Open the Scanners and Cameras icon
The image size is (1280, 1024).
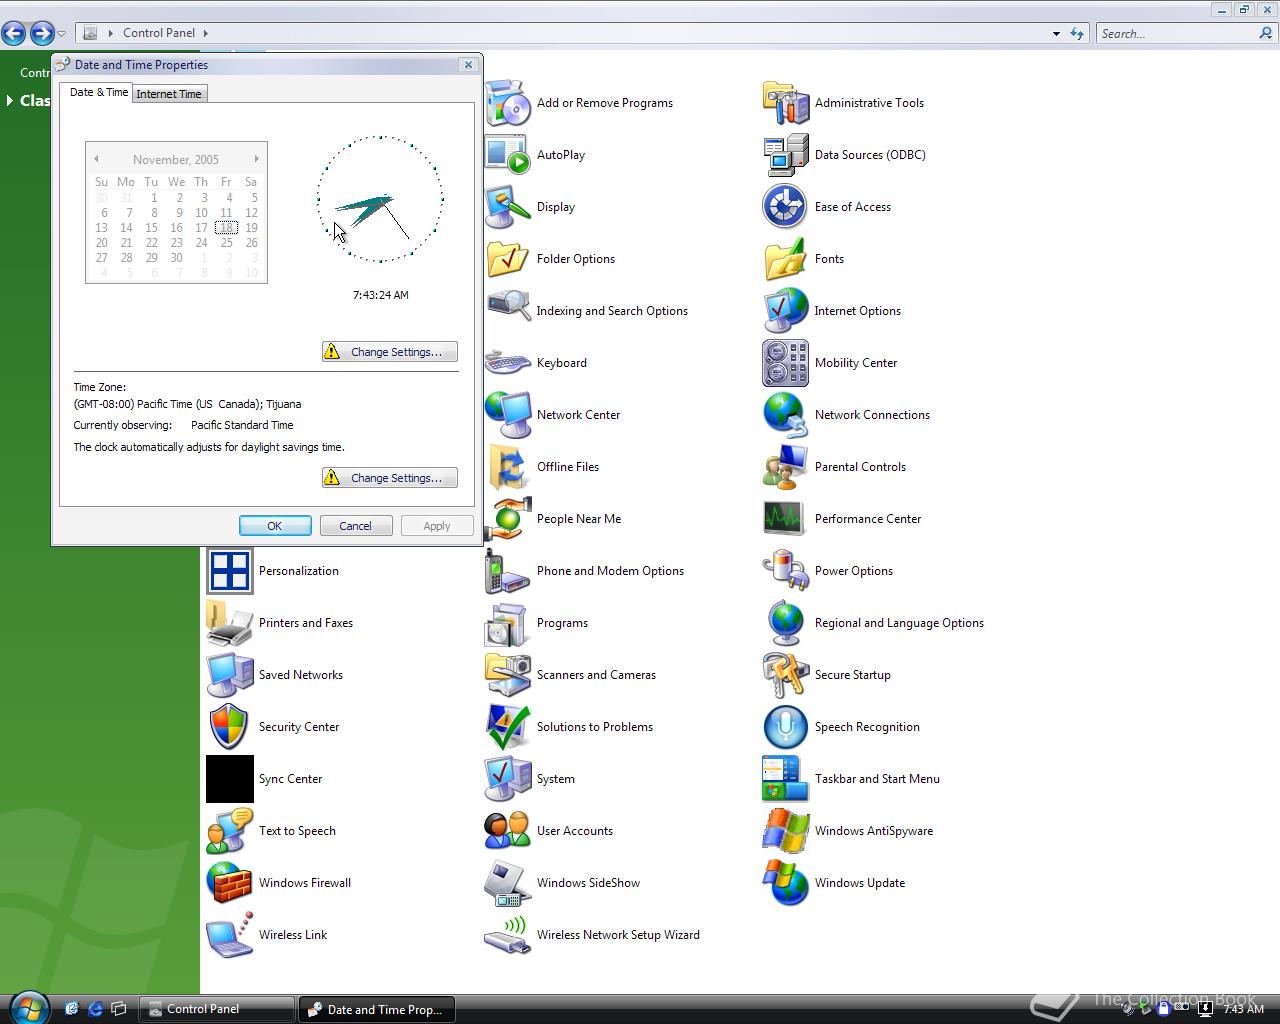click(x=508, y=674)
